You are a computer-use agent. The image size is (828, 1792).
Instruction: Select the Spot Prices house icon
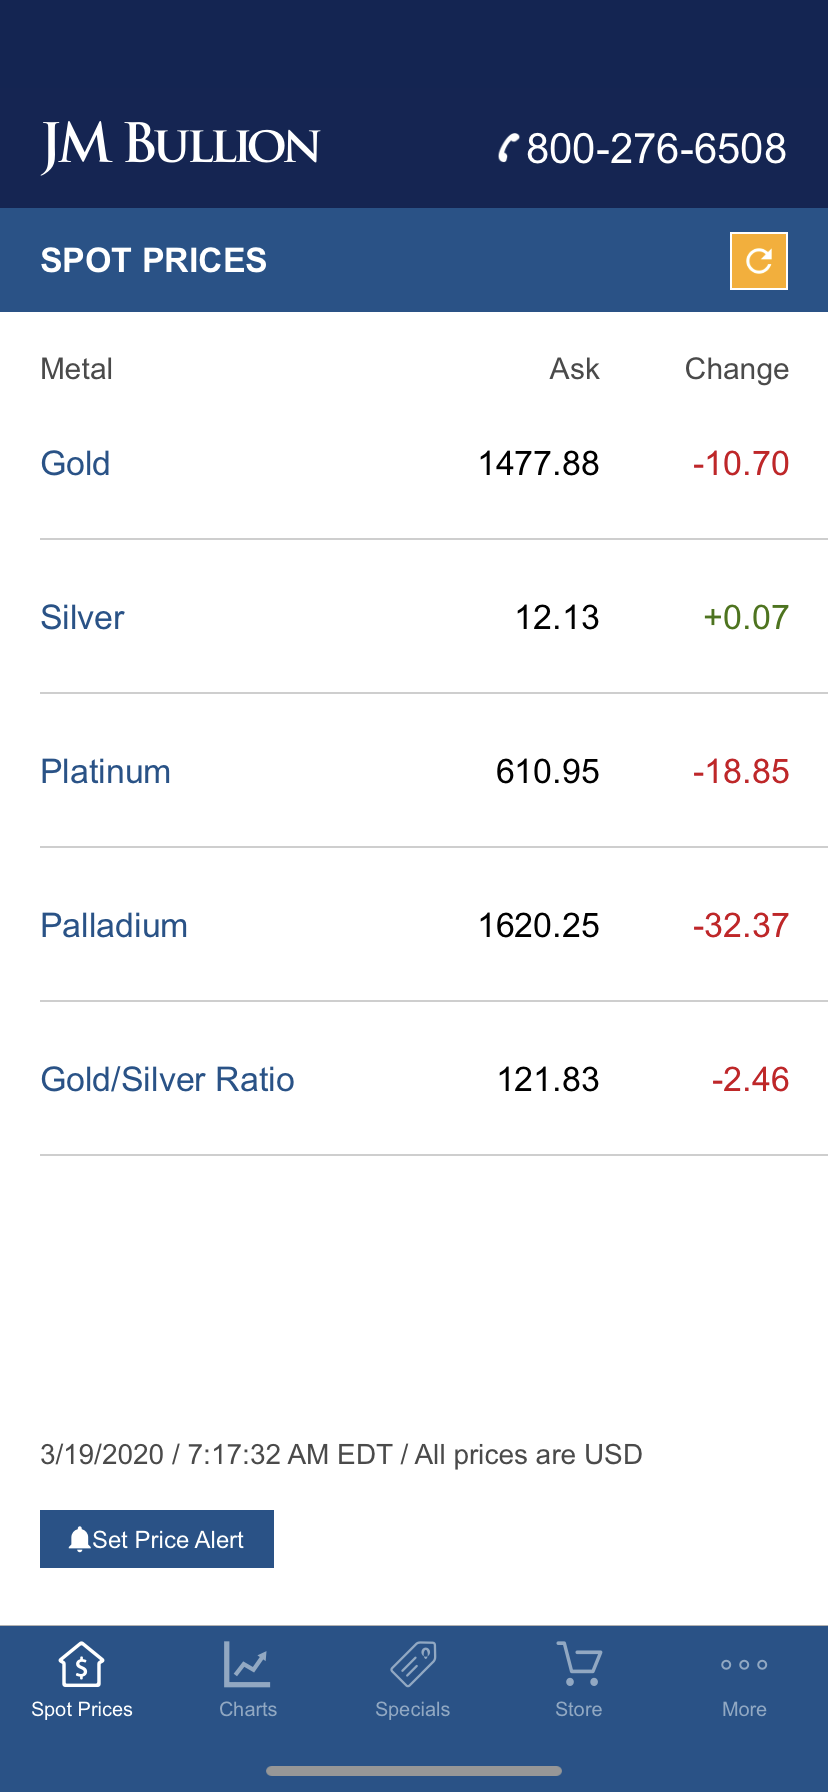tap(81, 1665)
